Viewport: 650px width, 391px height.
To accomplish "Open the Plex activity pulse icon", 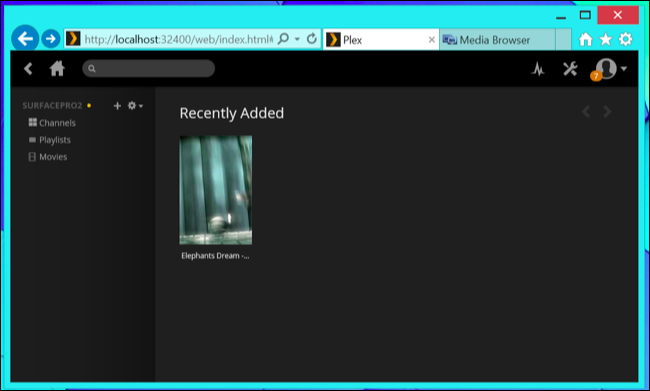I will pyautogui.click(x=538, y=69).
